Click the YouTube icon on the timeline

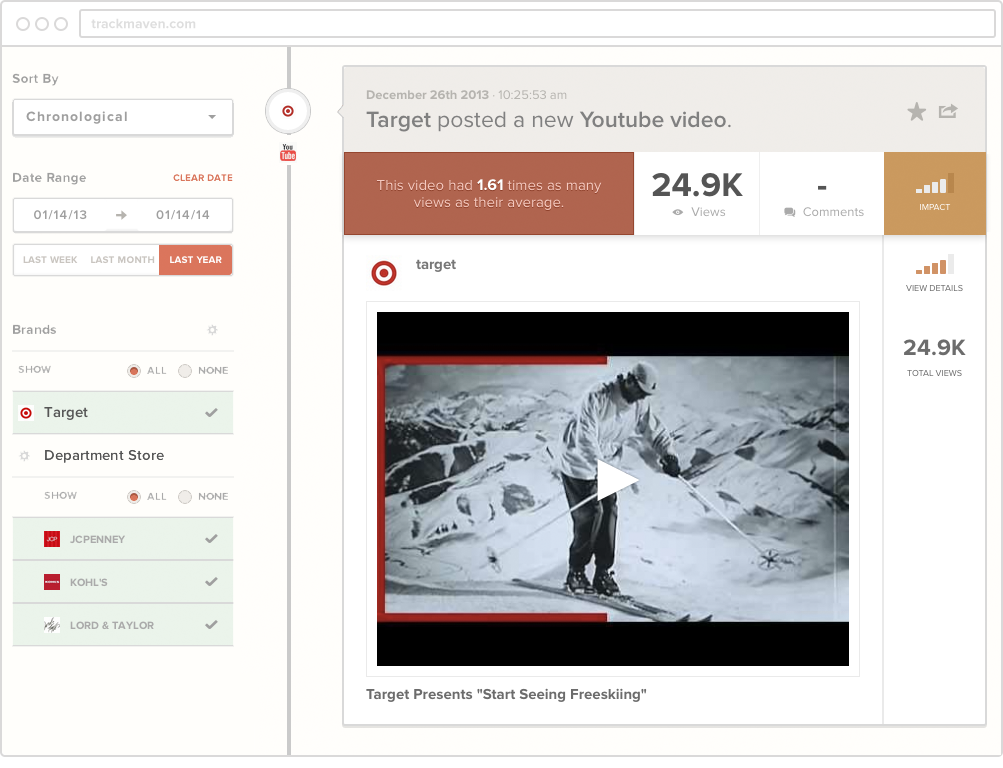point(288,152)
